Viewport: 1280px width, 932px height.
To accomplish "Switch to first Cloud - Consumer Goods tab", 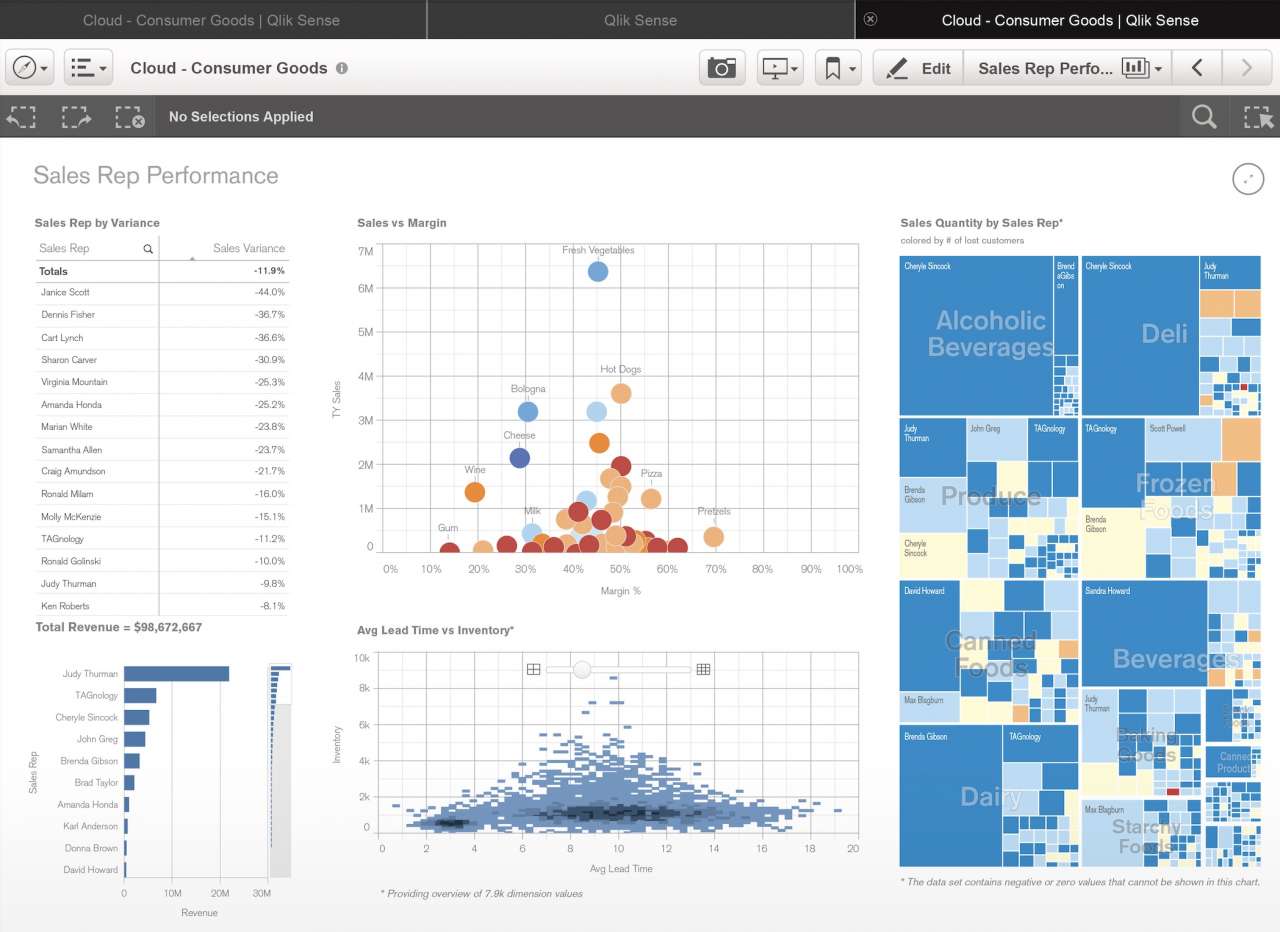I will point(212,20).
